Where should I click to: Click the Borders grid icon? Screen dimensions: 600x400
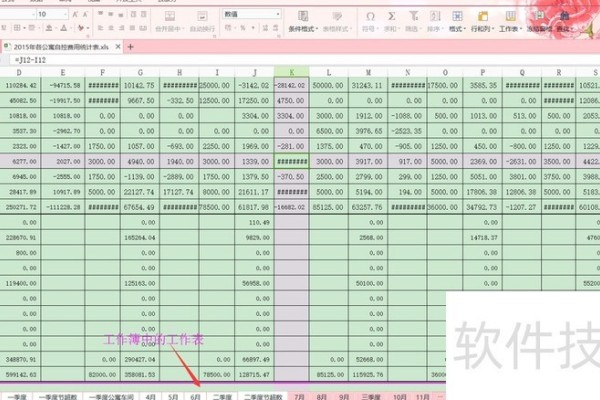click(x=17, y=28)
